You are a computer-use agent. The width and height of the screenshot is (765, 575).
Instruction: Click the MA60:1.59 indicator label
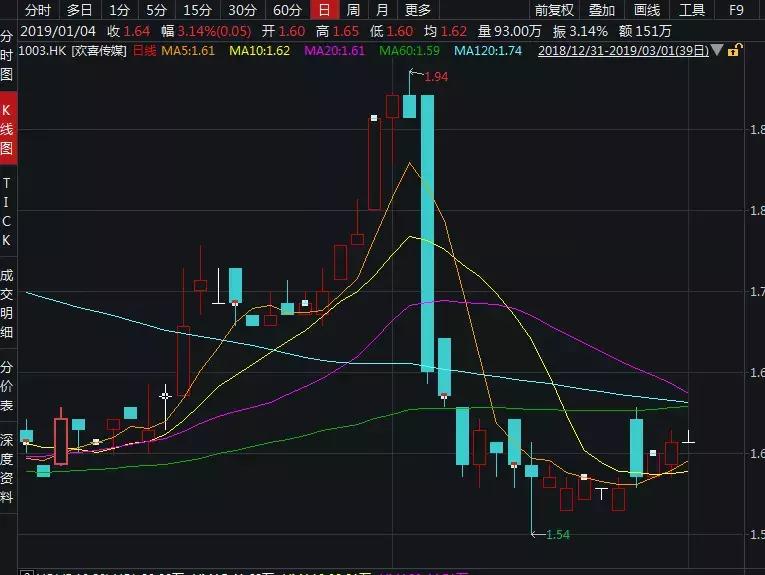(409, 51)
